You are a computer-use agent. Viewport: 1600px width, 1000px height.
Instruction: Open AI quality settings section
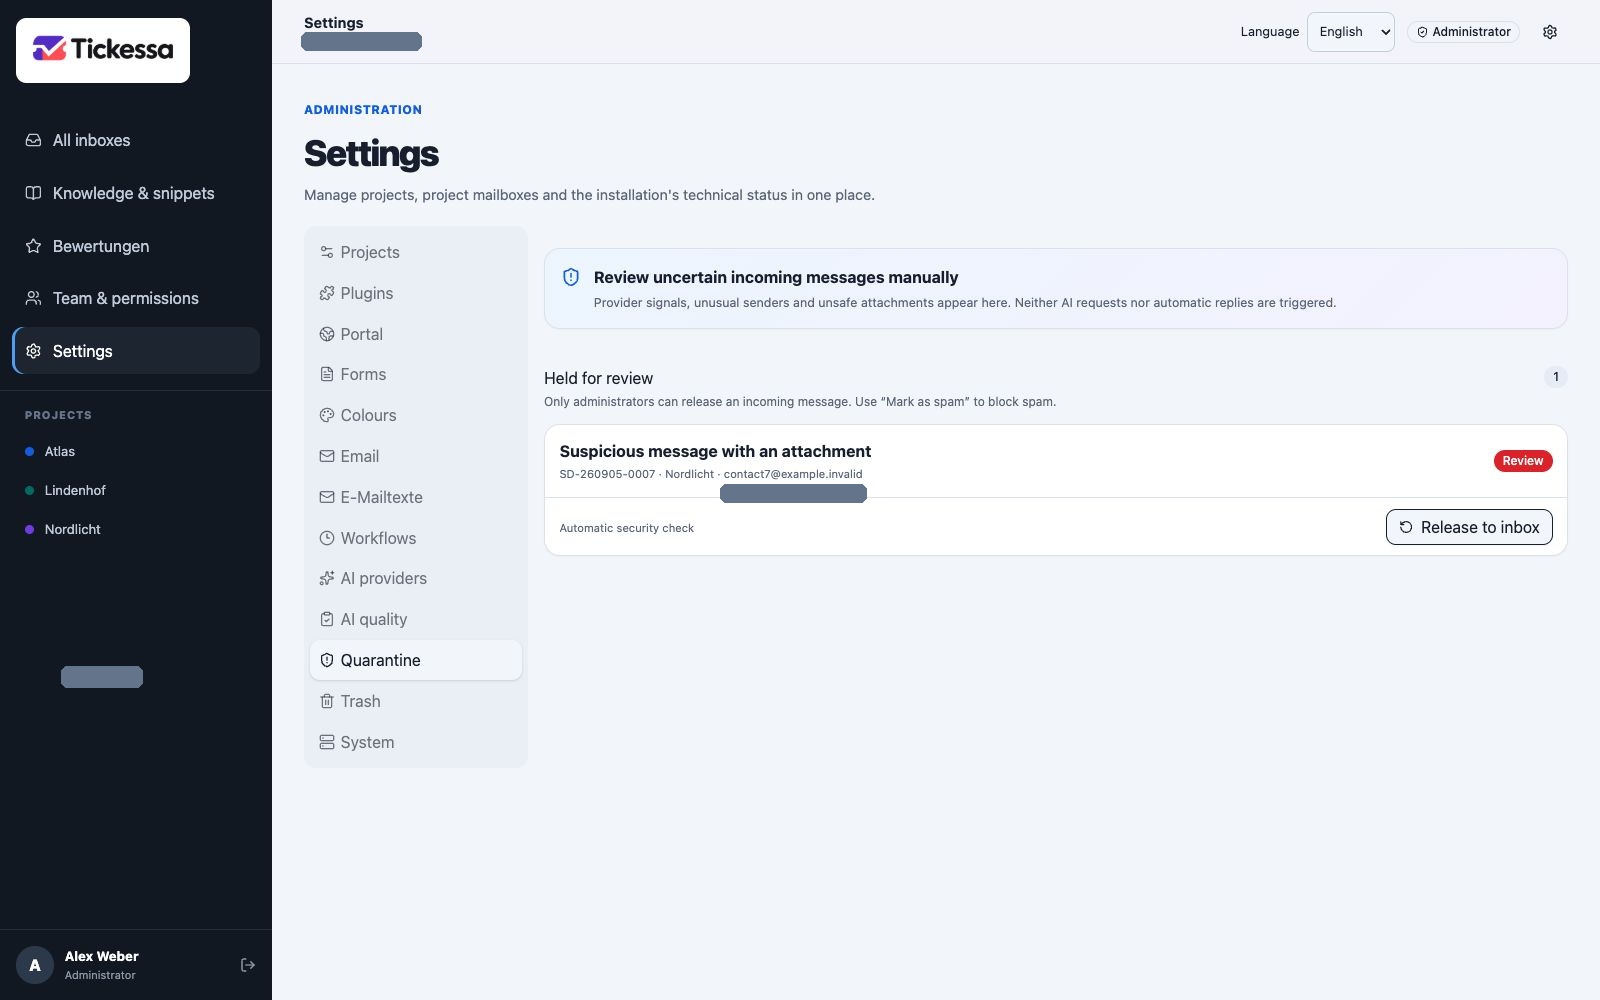[416, 619]
